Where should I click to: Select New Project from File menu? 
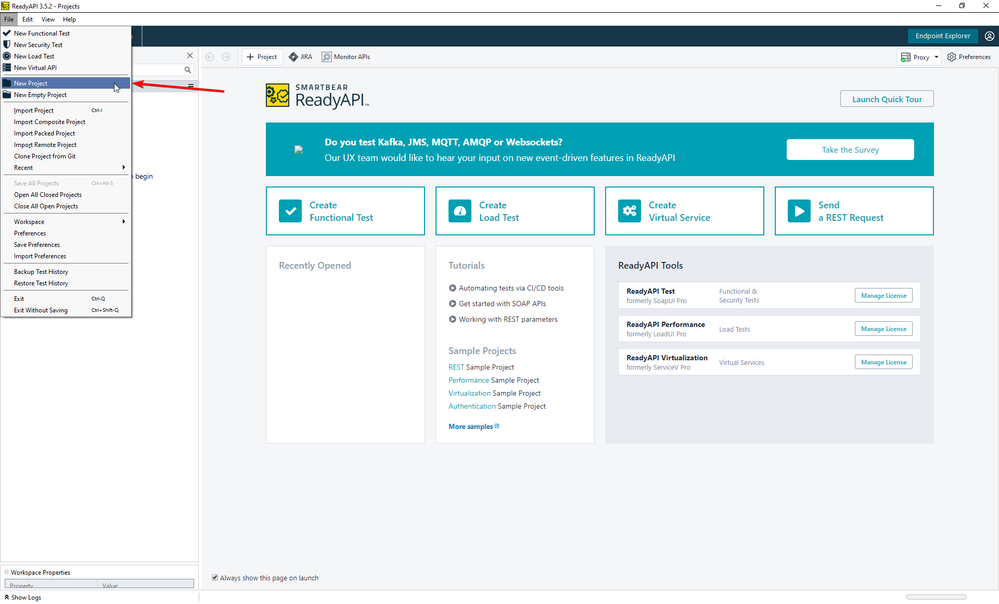pyautogui.click(x=31, y=84)
